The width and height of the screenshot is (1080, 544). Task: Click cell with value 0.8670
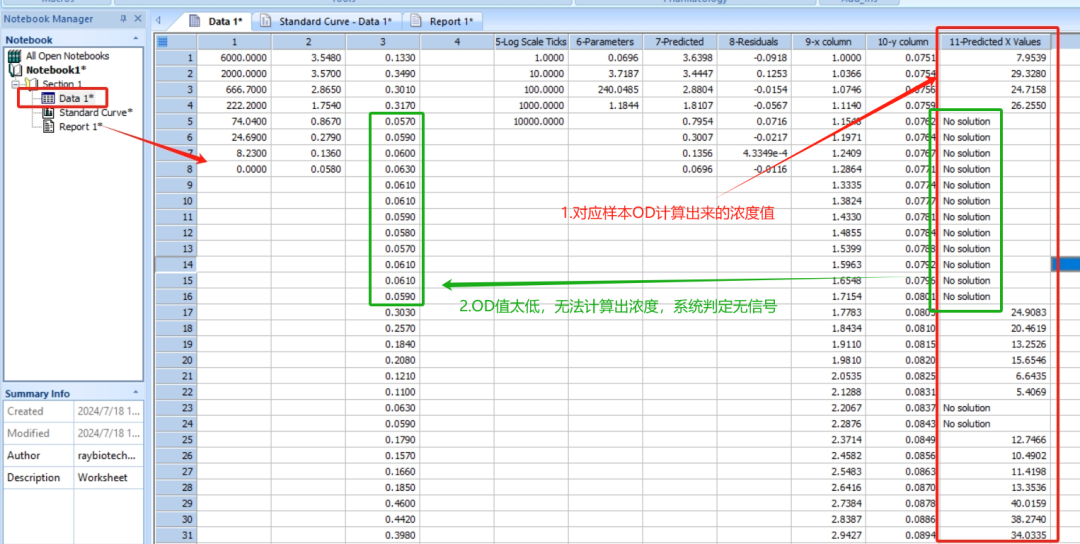(x=309, y=121)
